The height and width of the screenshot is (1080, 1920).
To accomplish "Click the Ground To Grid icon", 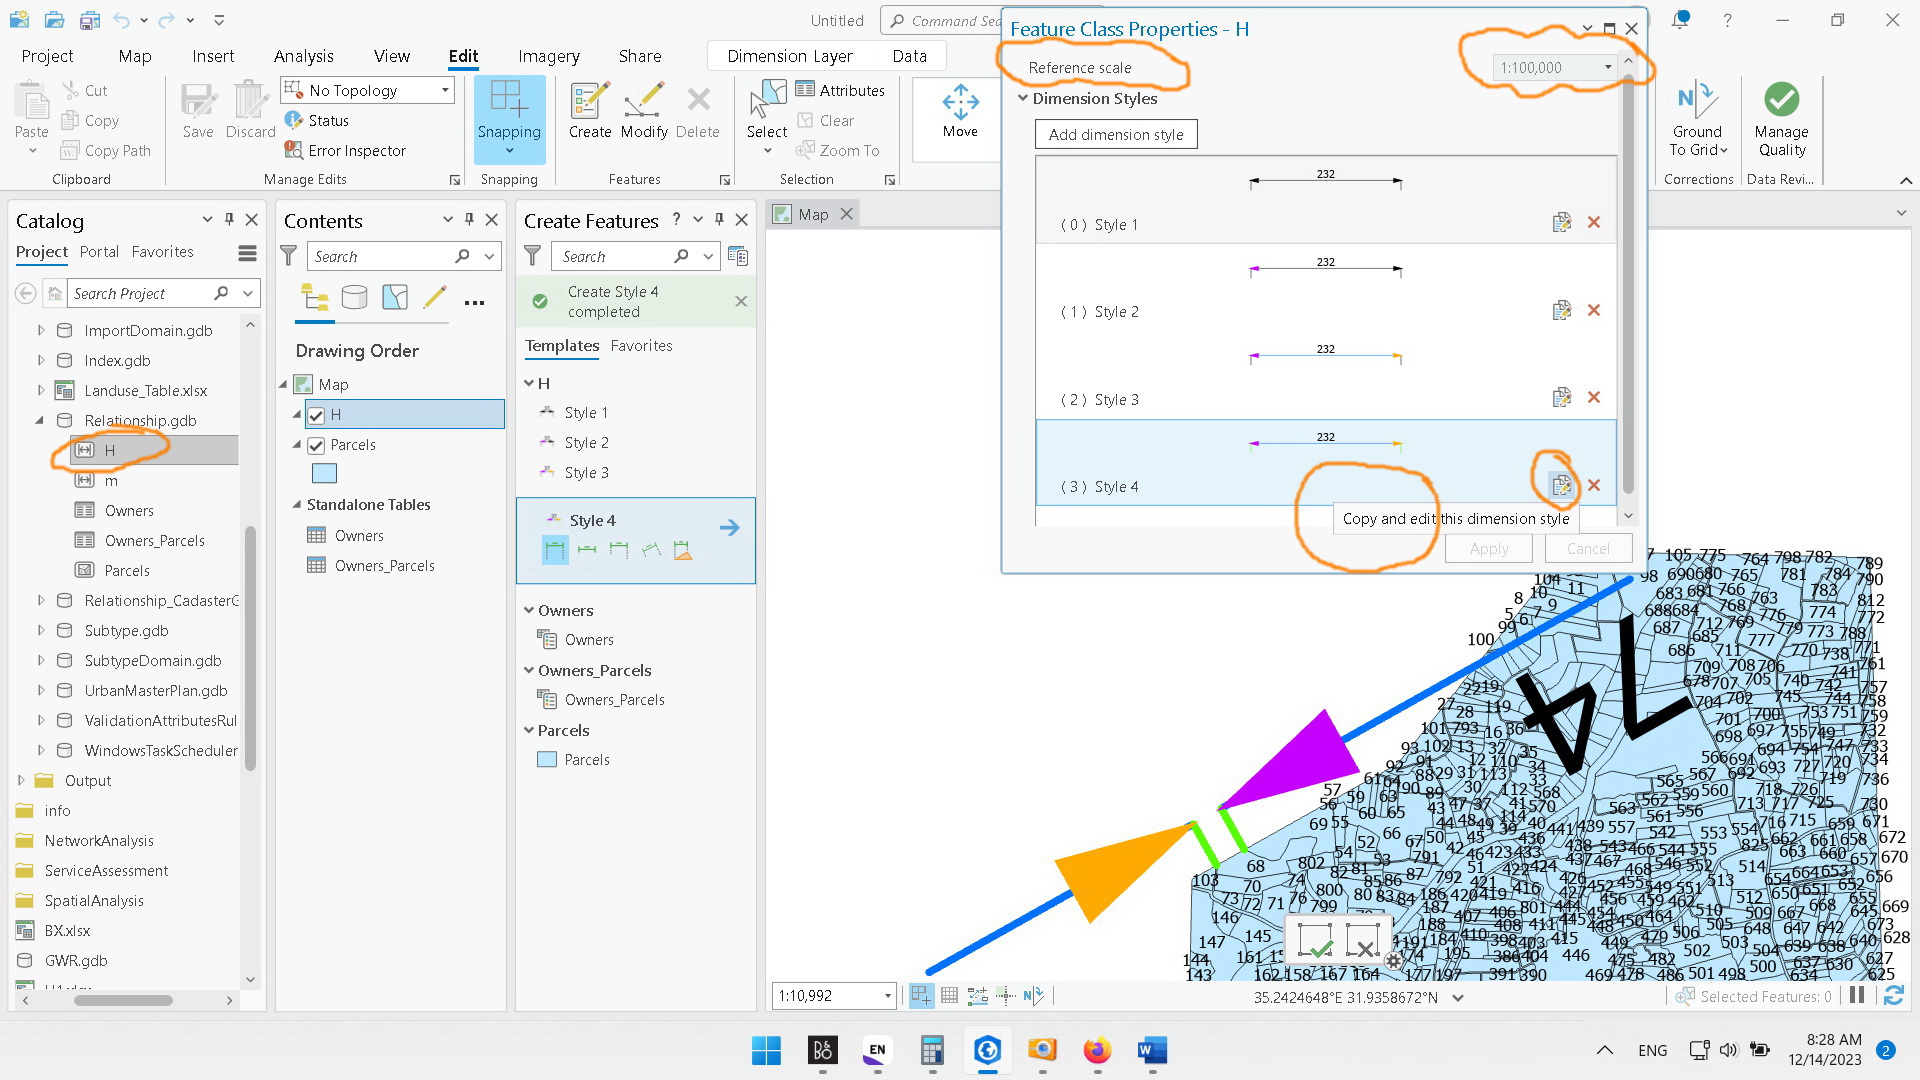I will click(x=1697, y=110).
